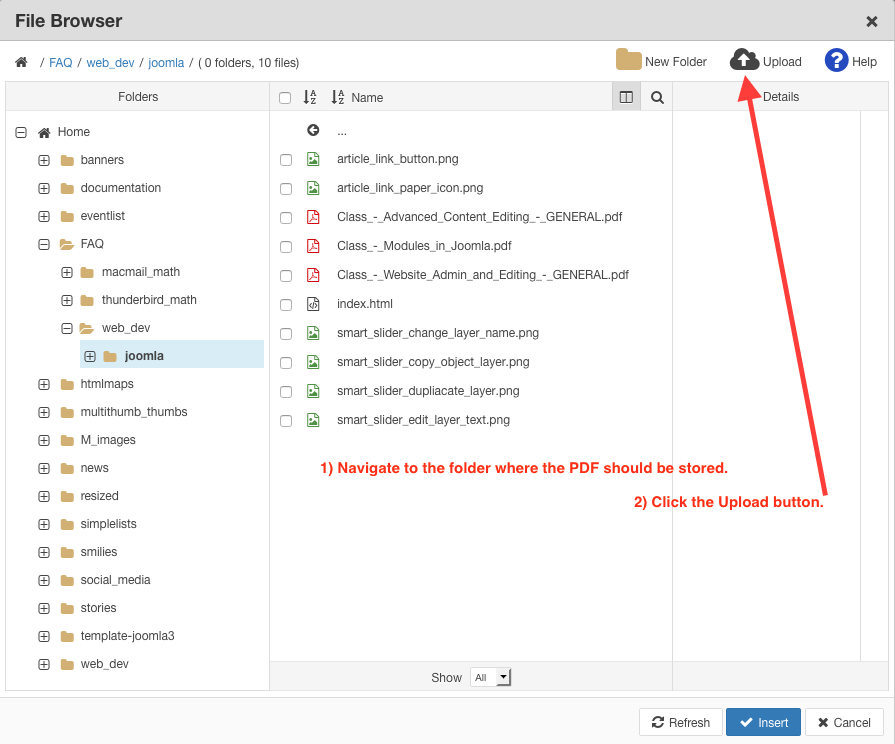Click the Home icon in folder tree
This screenshot has width=895, height=744.
click(x=44, y=132)
